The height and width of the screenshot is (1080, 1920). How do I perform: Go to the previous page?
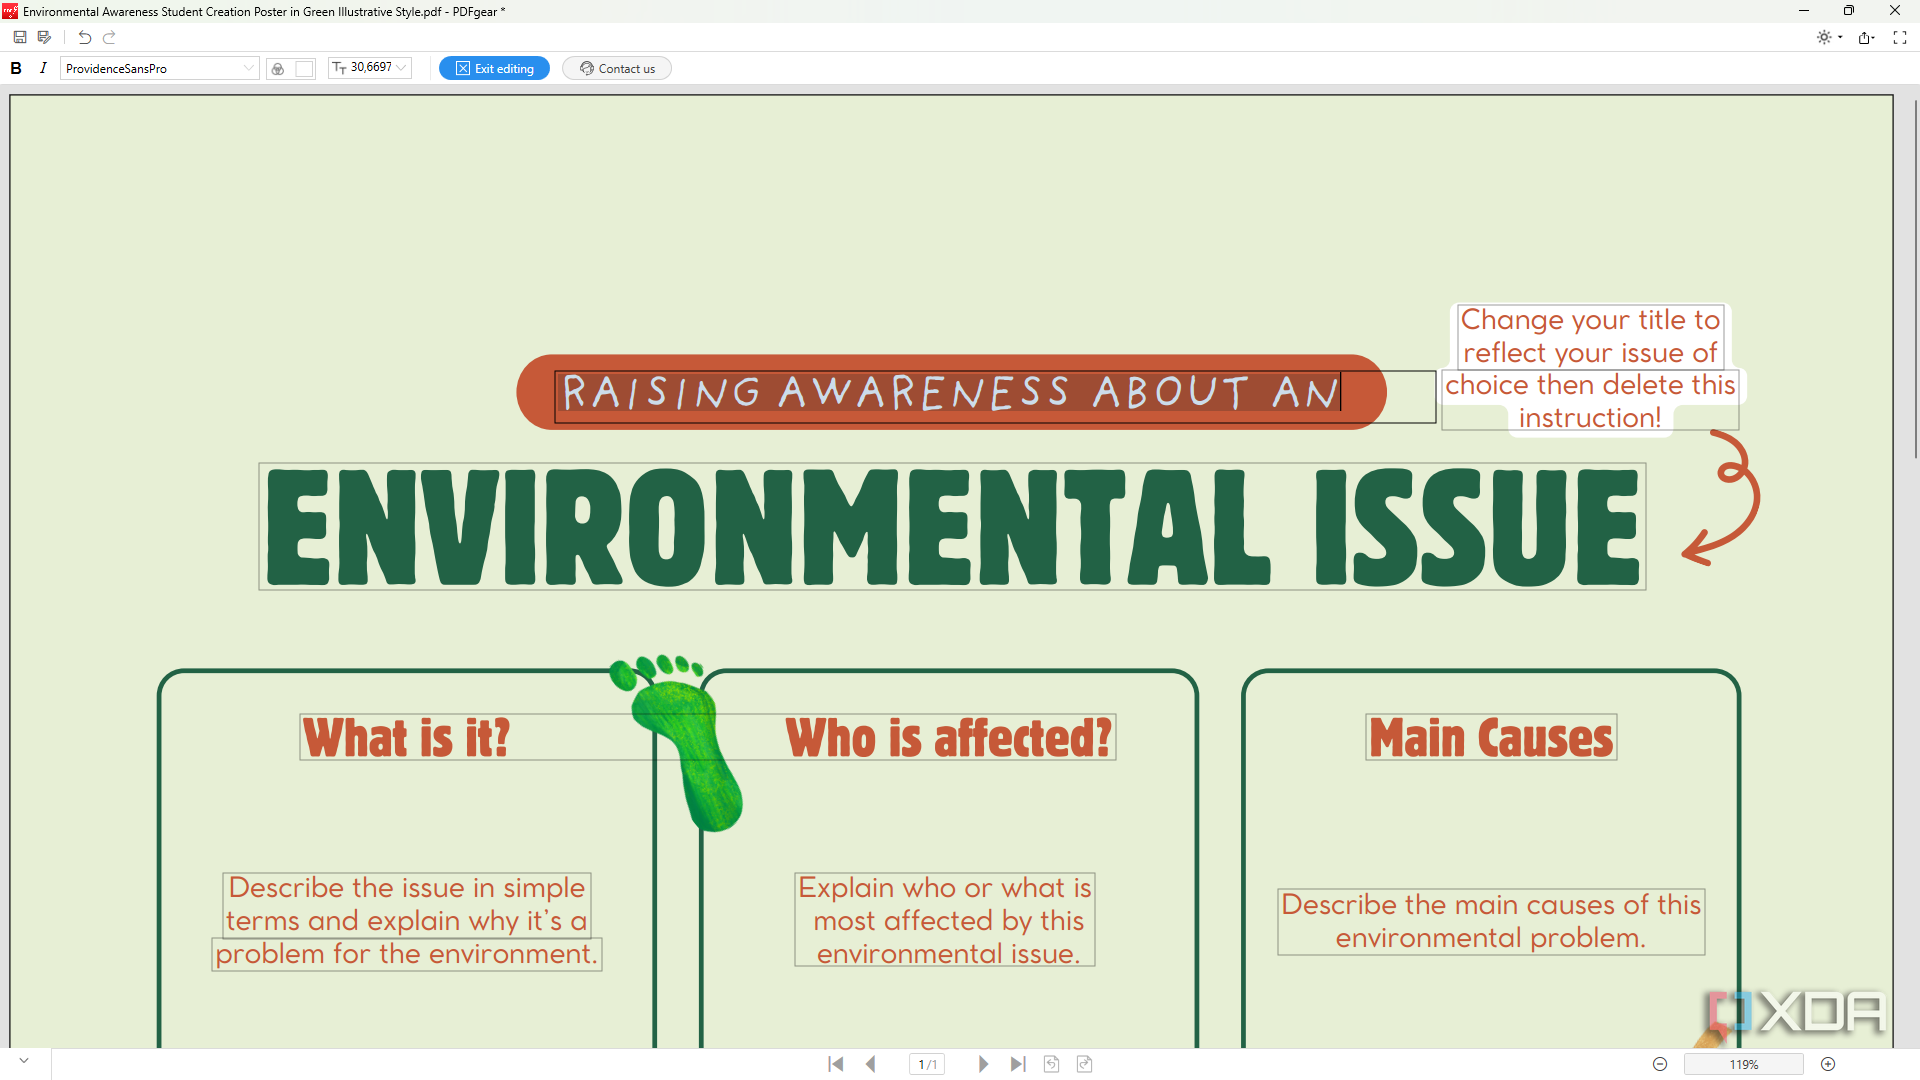click(x=871, y=1064)
